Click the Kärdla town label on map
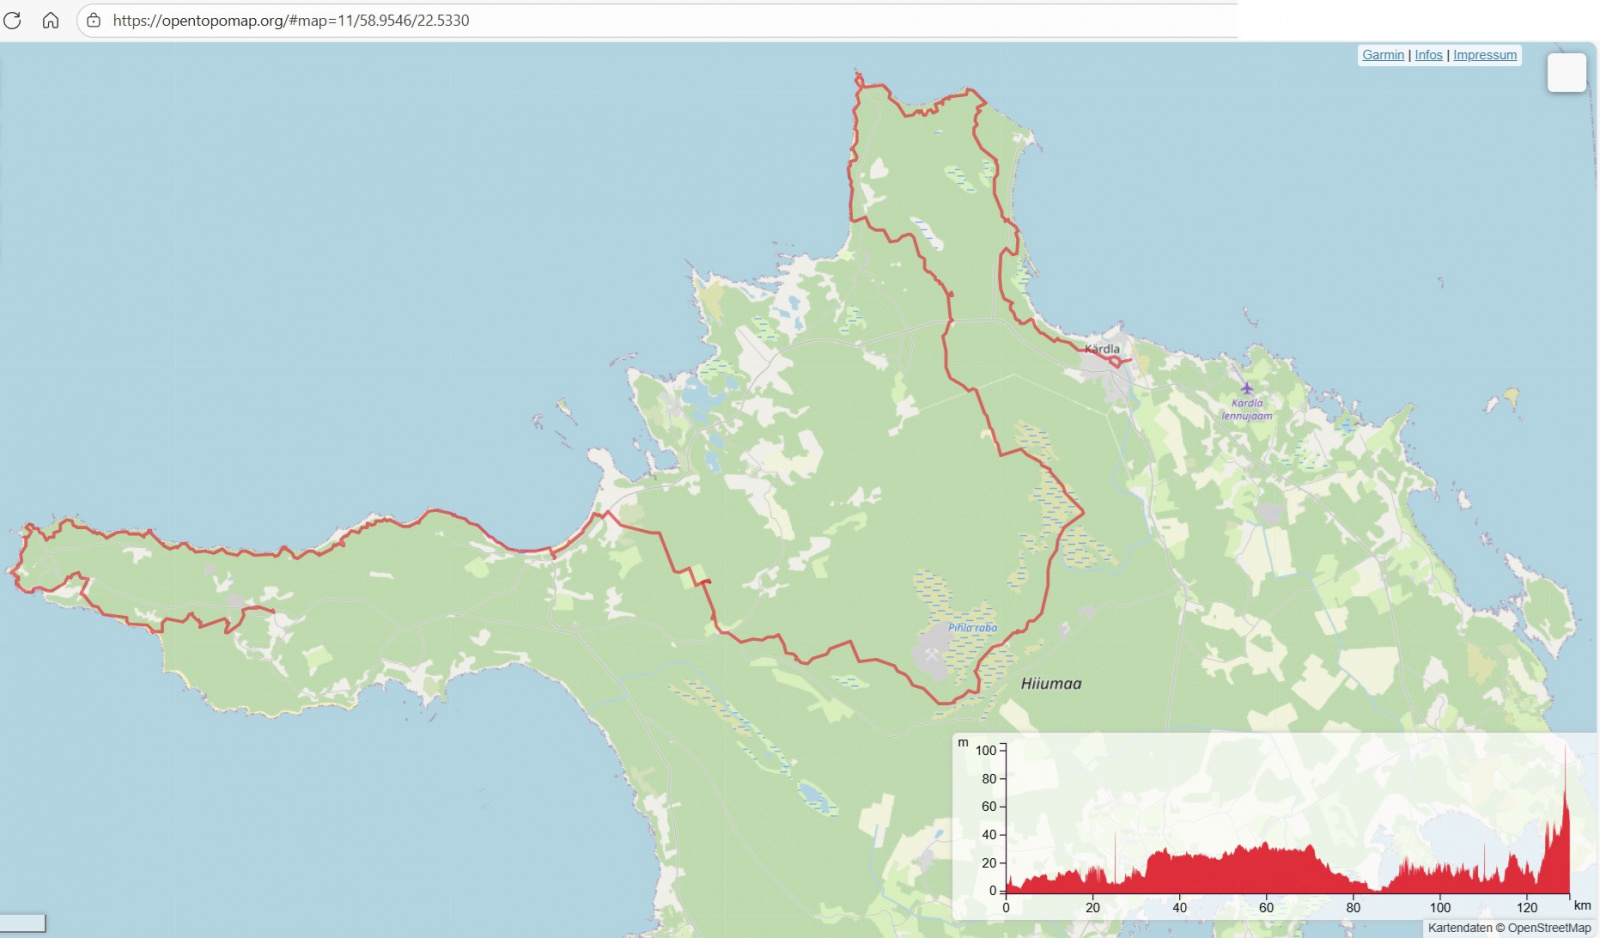 1102,349
